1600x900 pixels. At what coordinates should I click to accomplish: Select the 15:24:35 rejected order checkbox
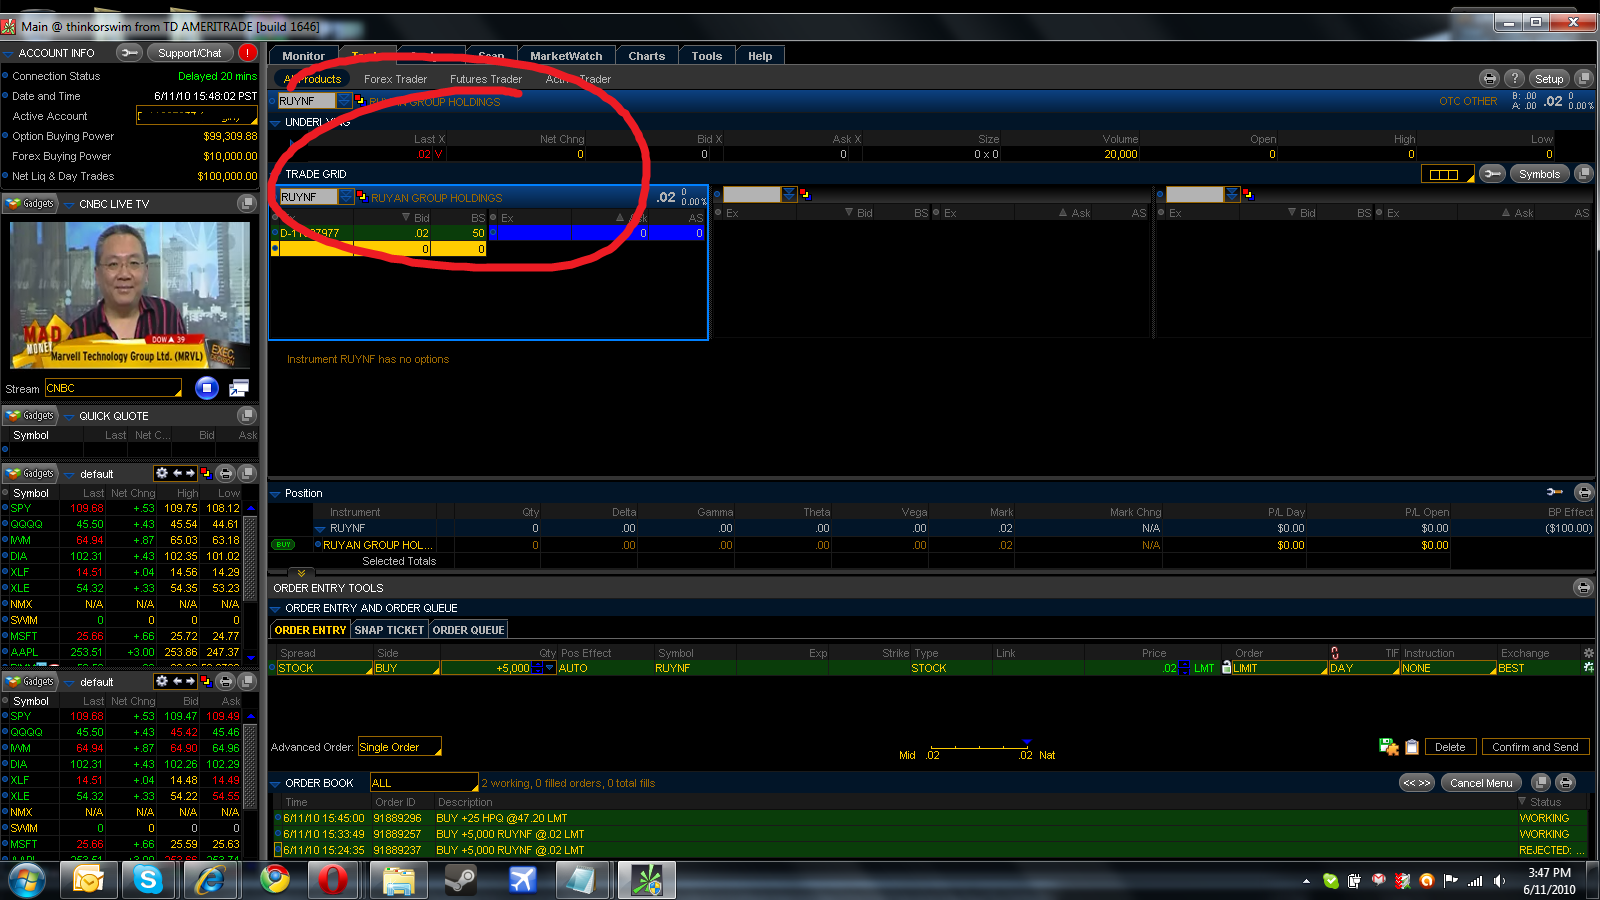pyautogui.click(x=278, y=850)
